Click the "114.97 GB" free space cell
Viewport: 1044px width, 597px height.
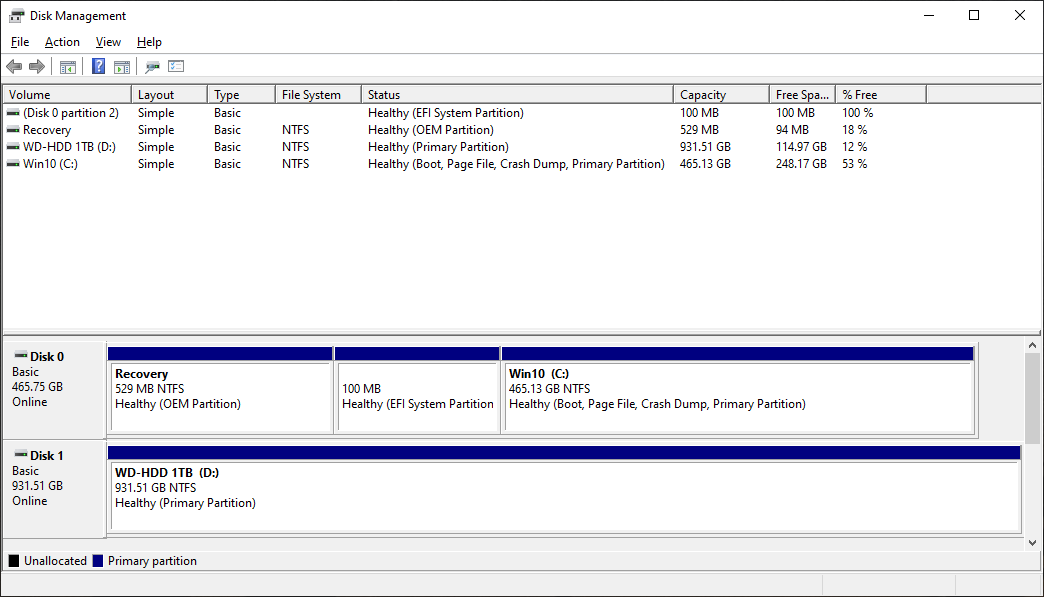[801, 147]
